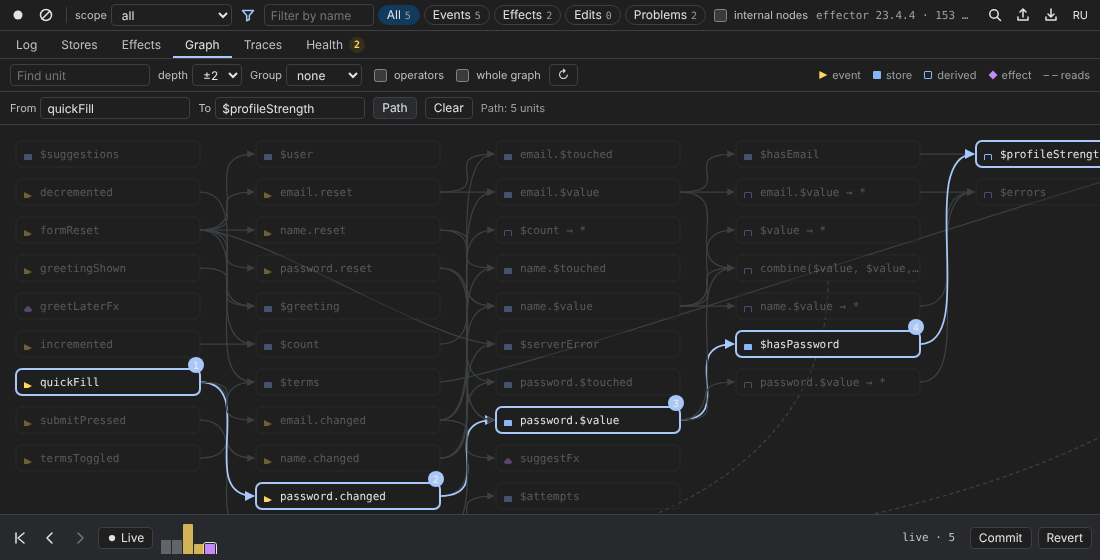This screenshot has height=560, width=1100.
Task: Step forward with the right chevron icon
Action: [x=80, y=538]
